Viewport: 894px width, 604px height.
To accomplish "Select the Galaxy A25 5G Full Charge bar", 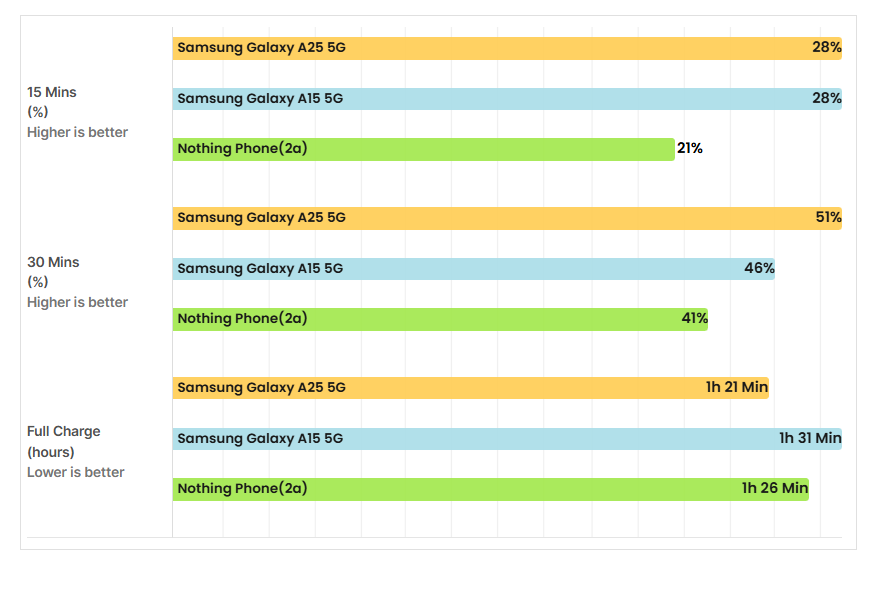I will click(470, 388).
